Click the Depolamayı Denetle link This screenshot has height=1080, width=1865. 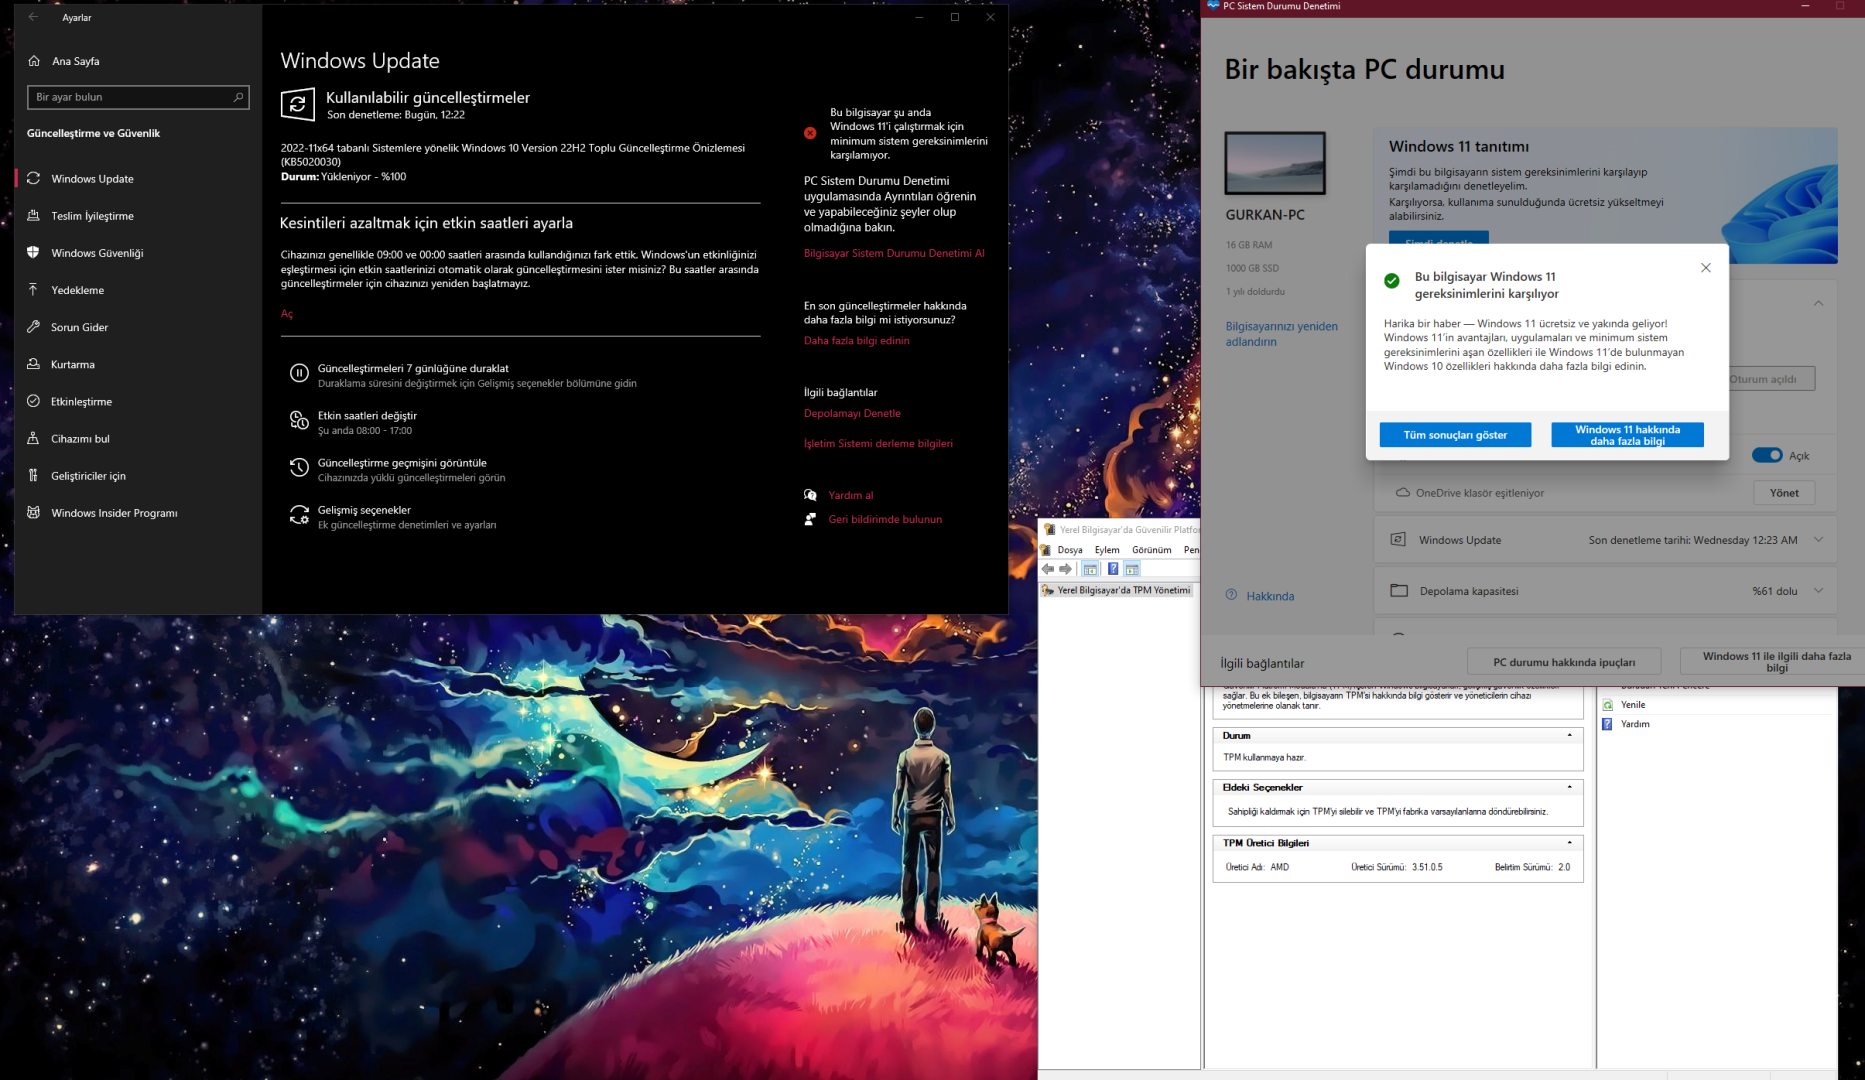pos(852,413)
